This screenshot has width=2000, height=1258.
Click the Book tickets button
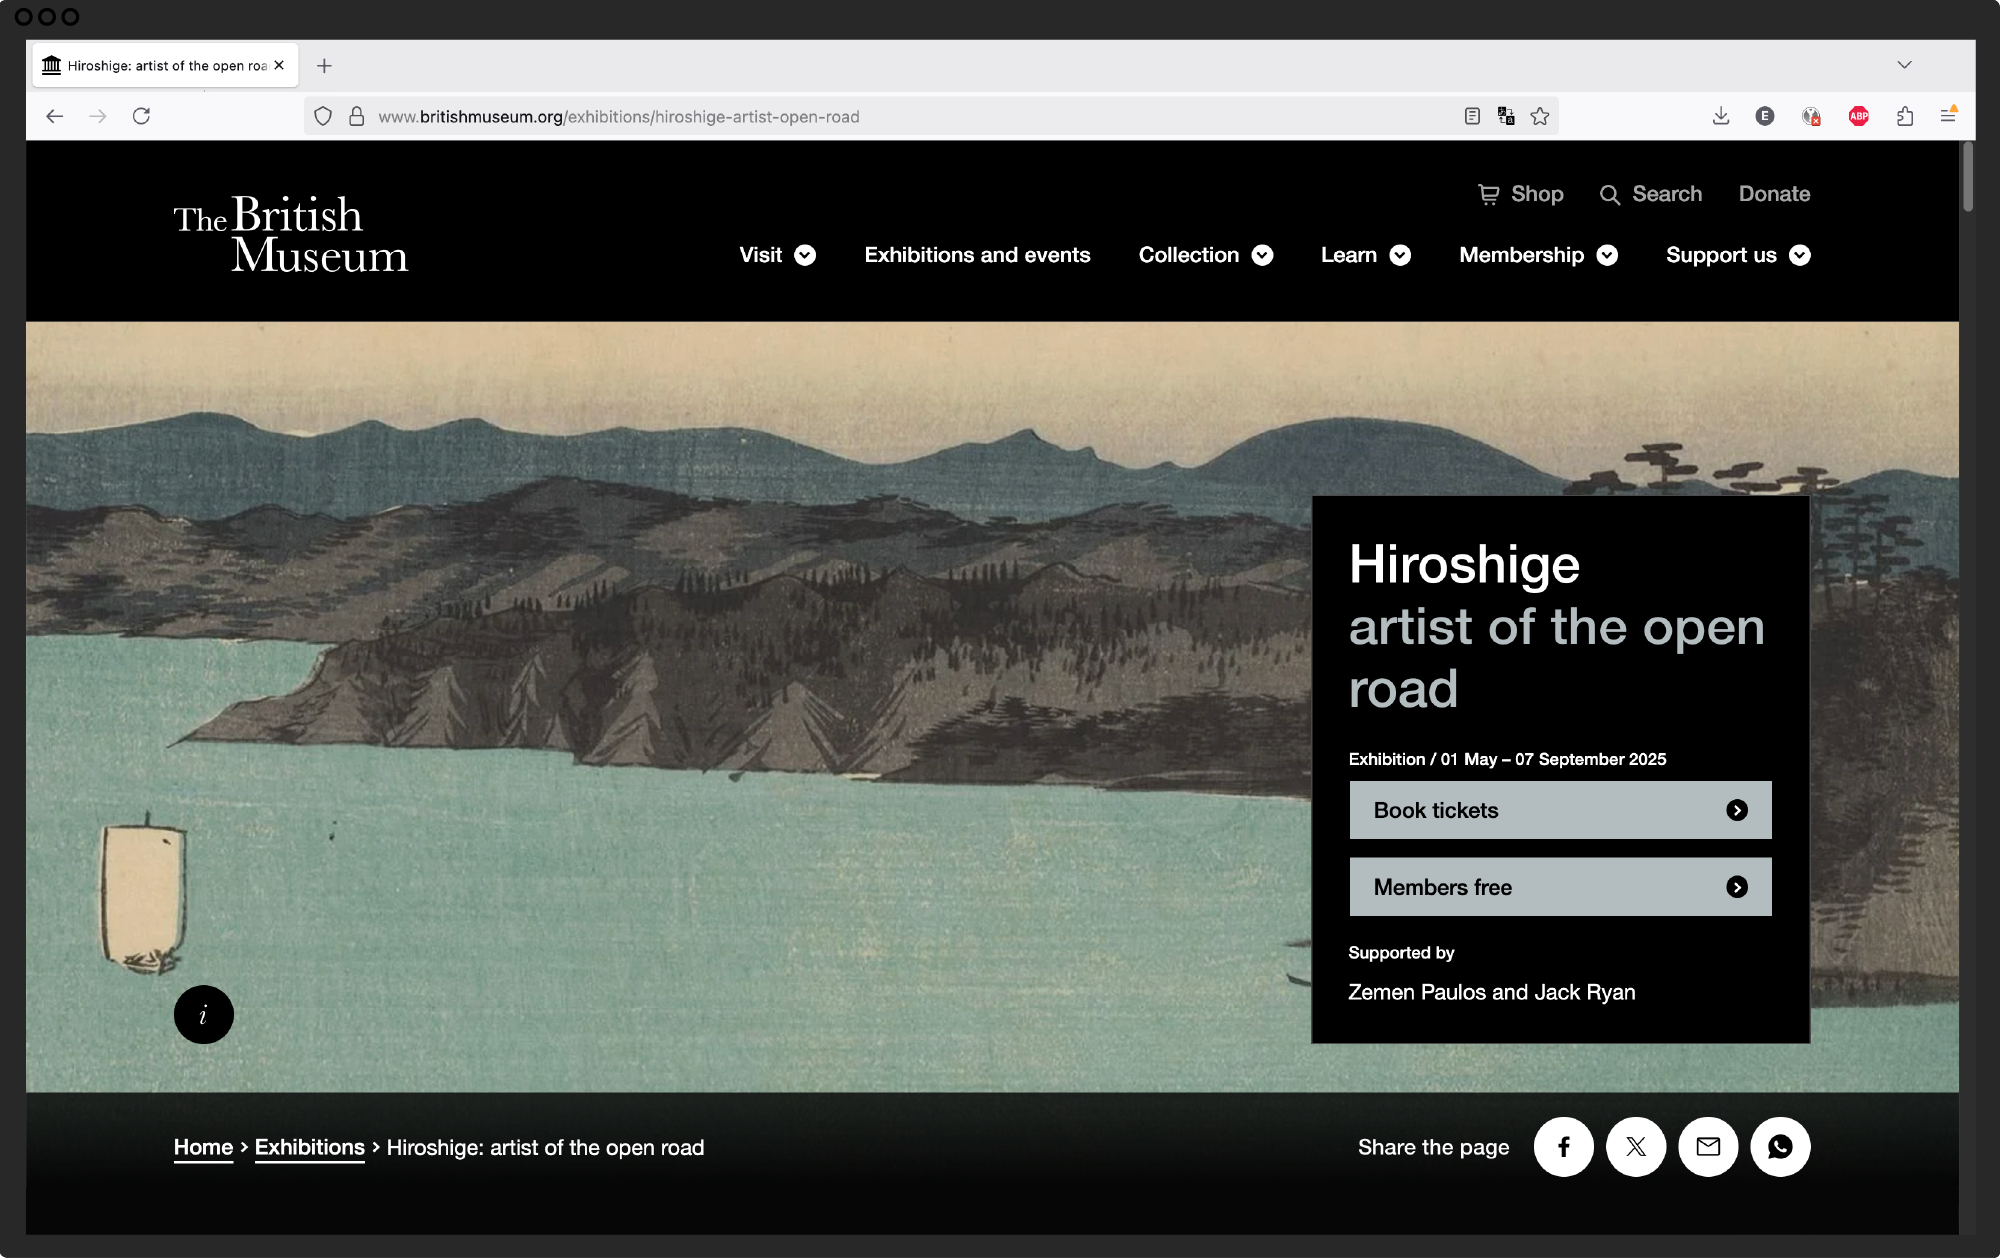(x=1559, y=810)
